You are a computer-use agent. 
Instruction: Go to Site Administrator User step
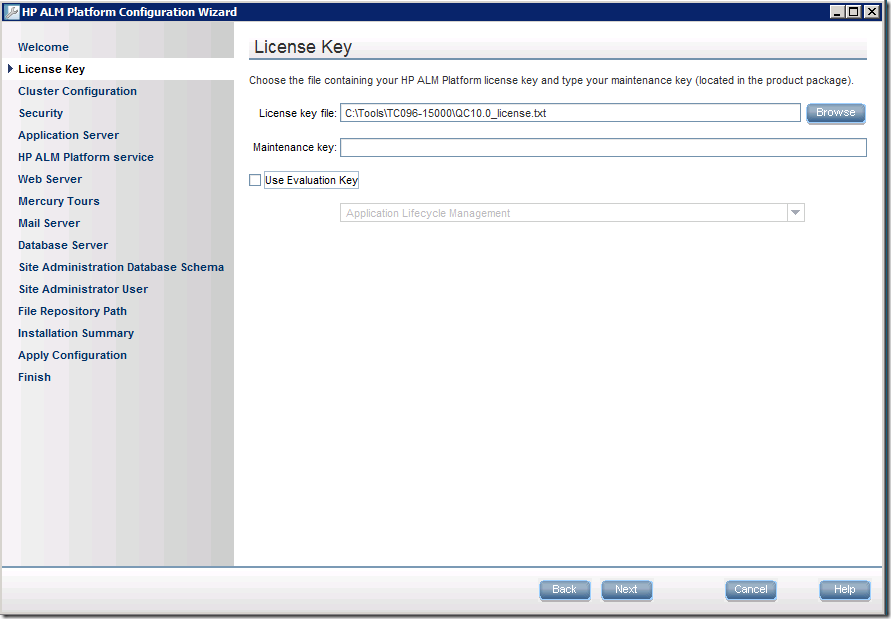[83, 289]
